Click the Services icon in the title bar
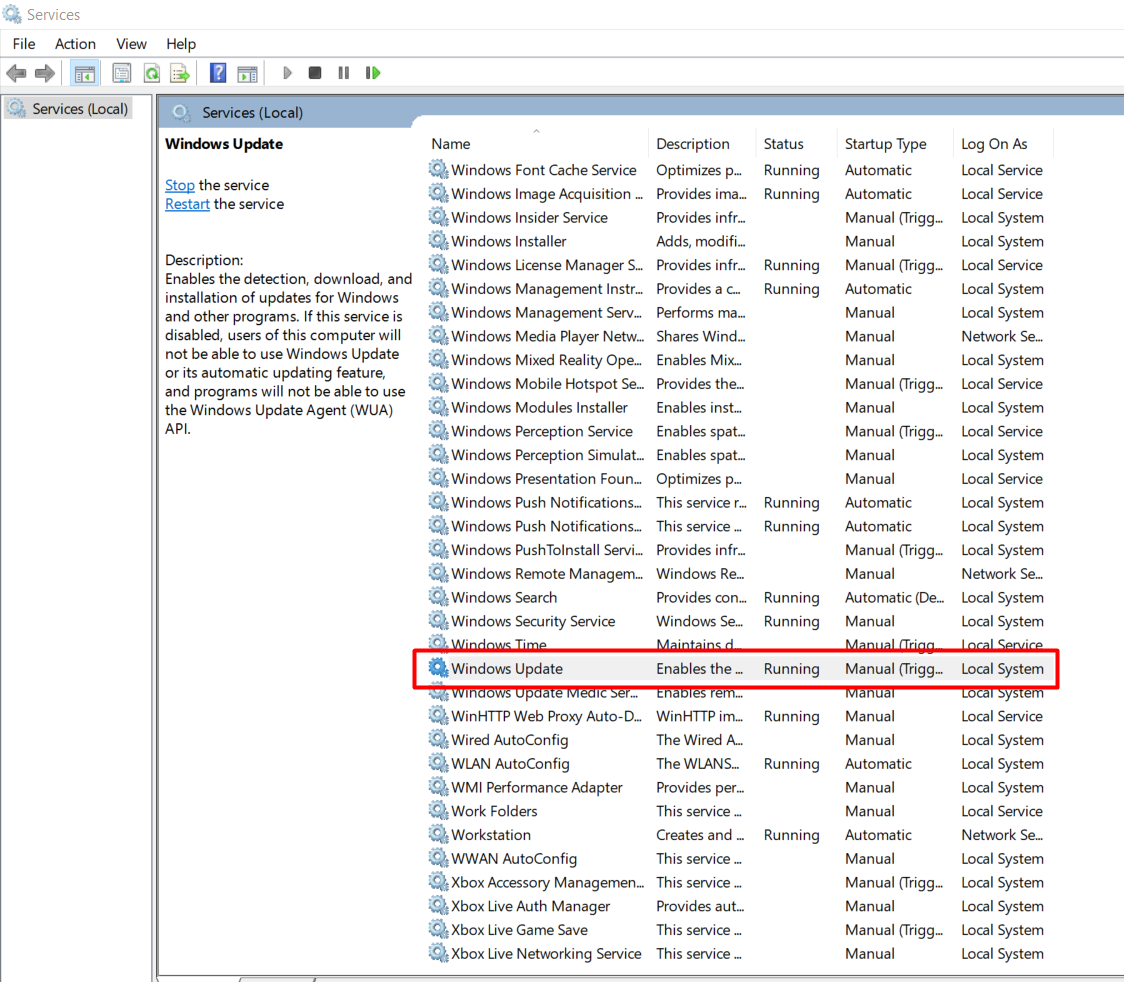The height and width of the screenshot is (982, 1124). click(x=12, y=14)
